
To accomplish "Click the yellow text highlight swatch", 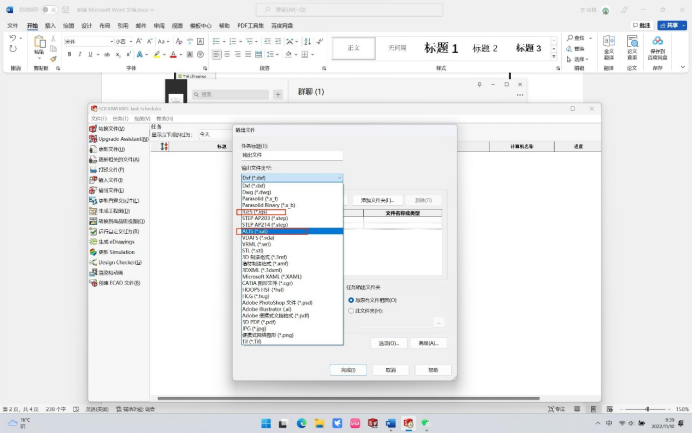I will click(x=157, y=55).
